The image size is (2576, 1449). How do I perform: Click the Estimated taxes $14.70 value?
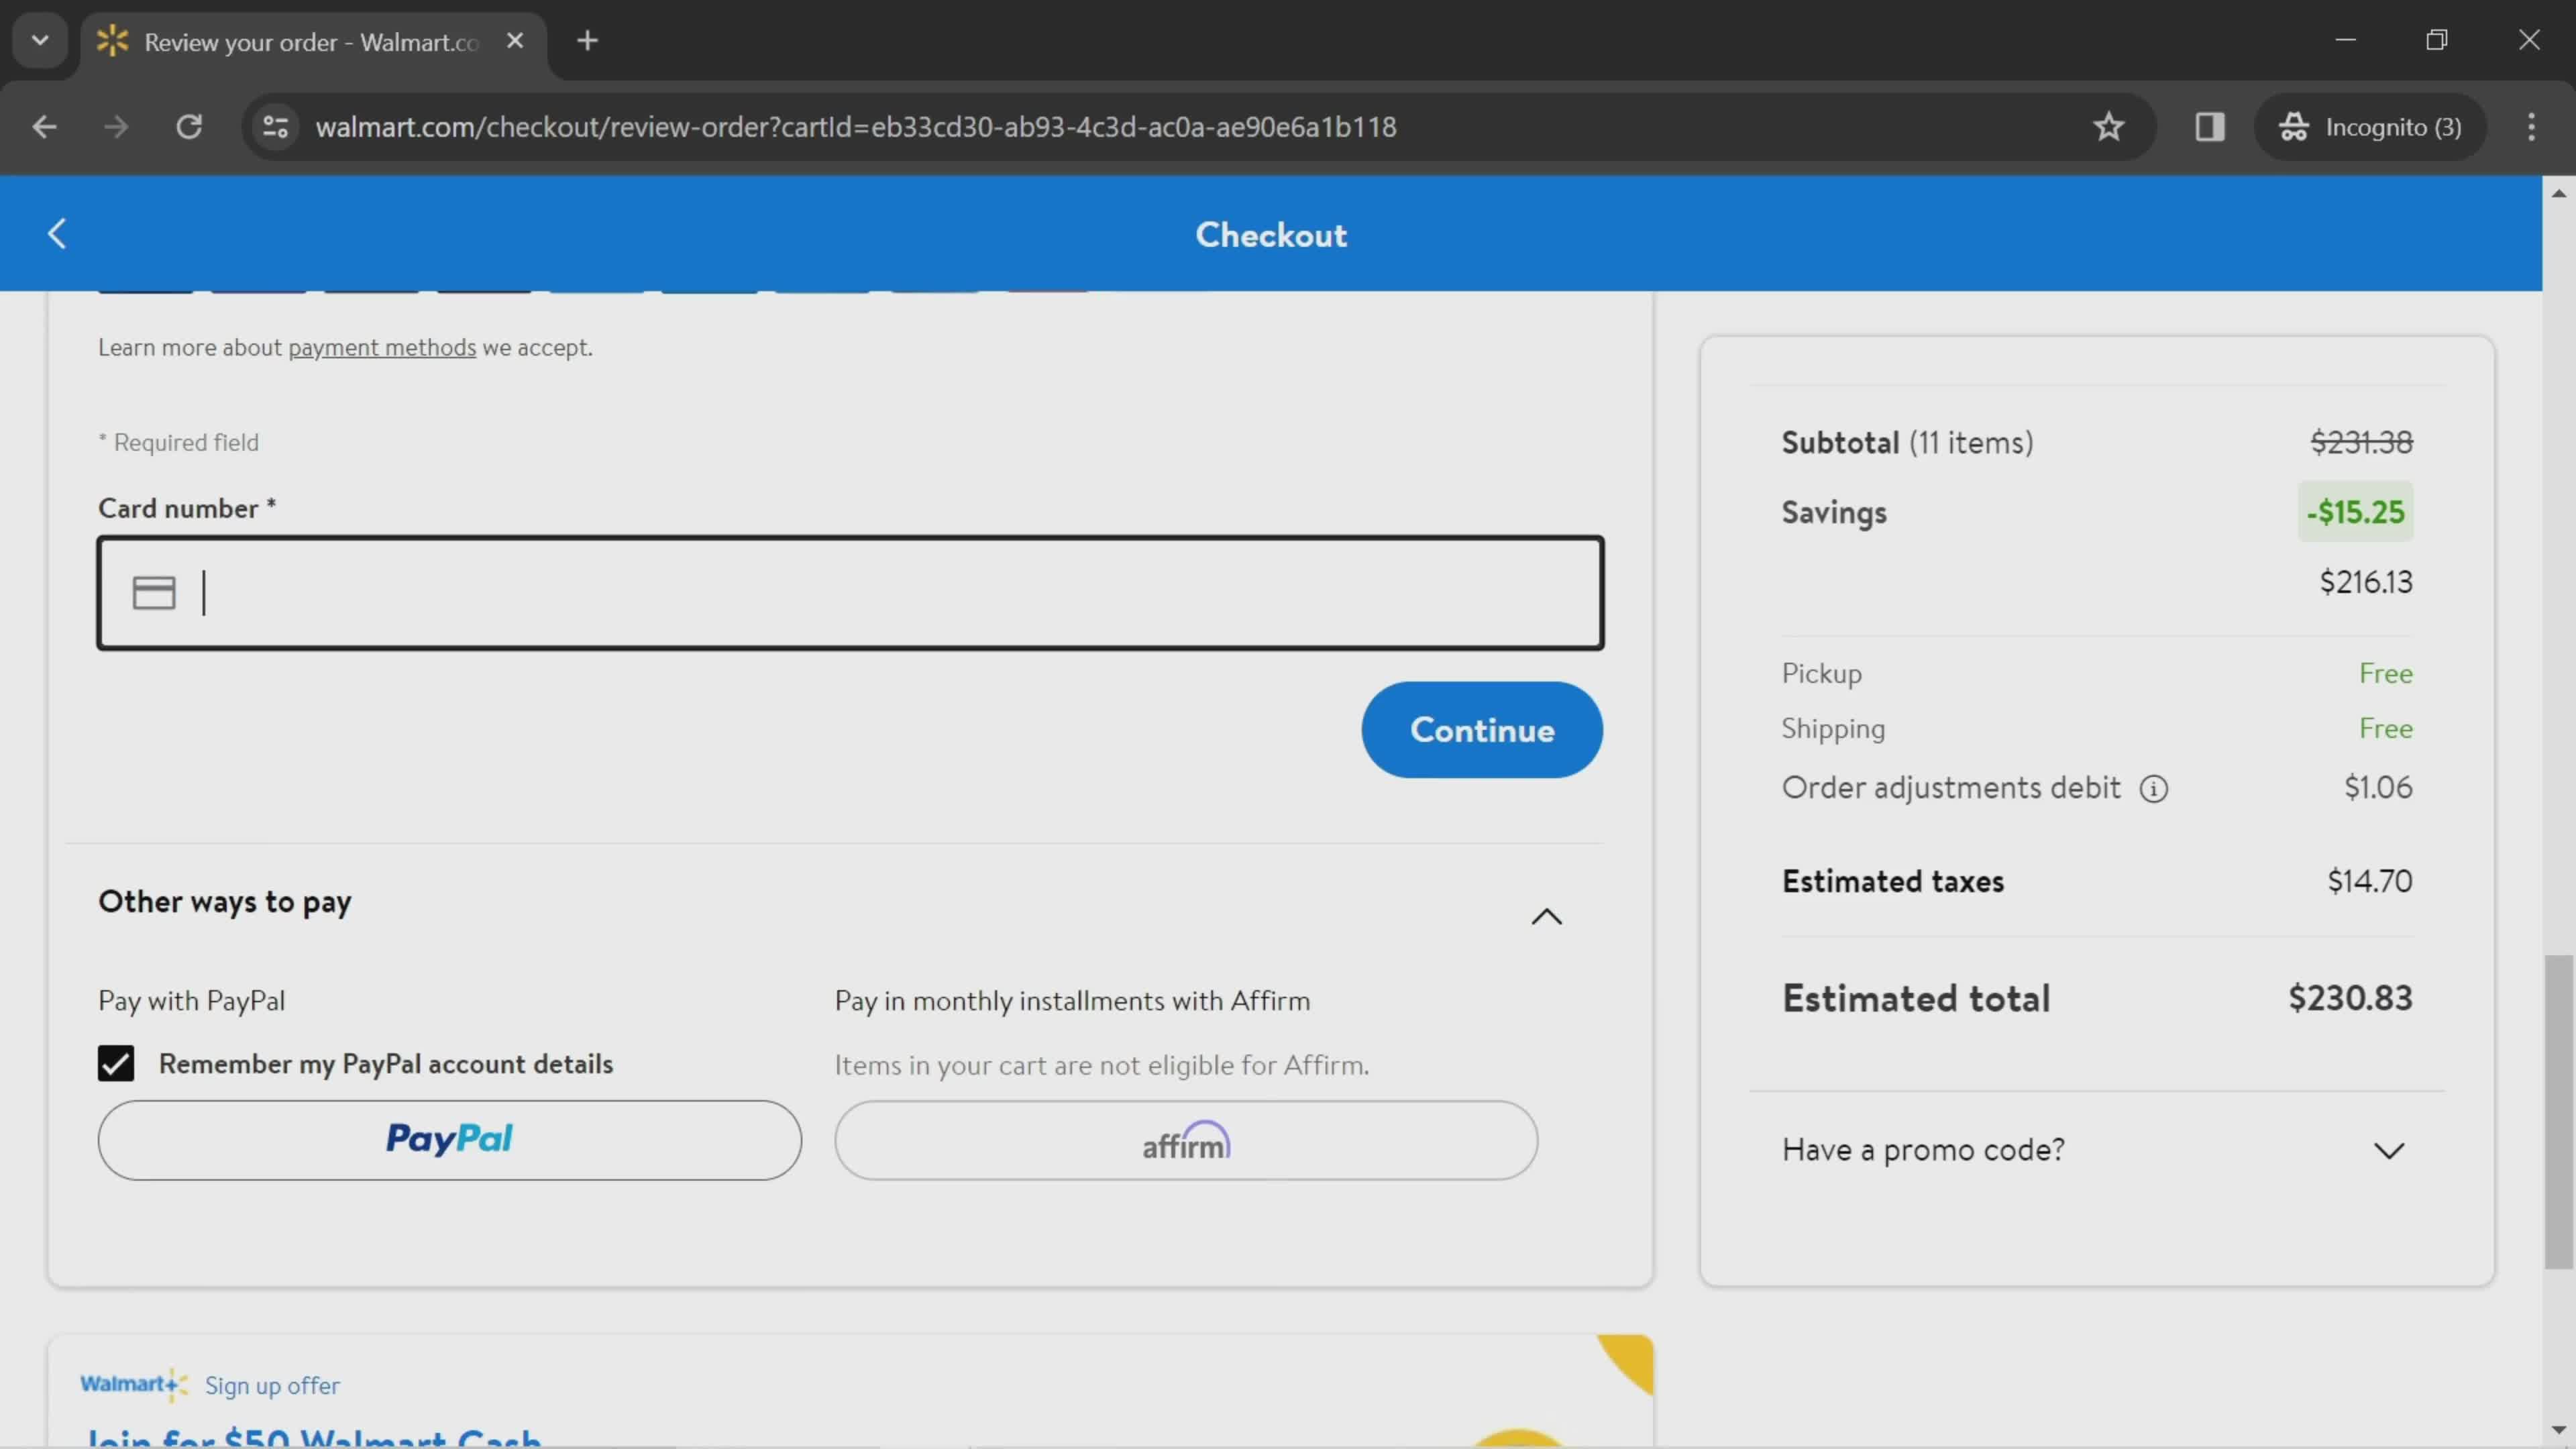(2369, 881)
